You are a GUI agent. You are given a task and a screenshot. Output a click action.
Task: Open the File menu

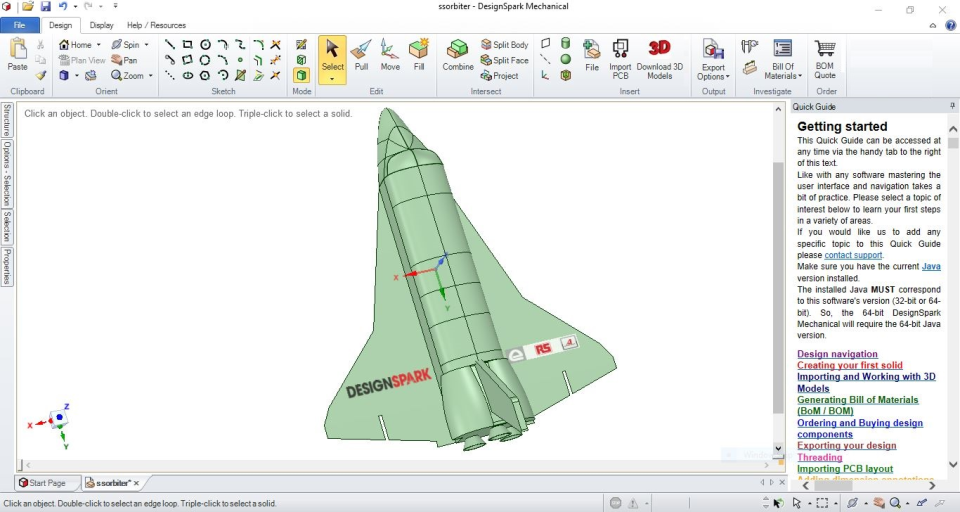(20, 25)
